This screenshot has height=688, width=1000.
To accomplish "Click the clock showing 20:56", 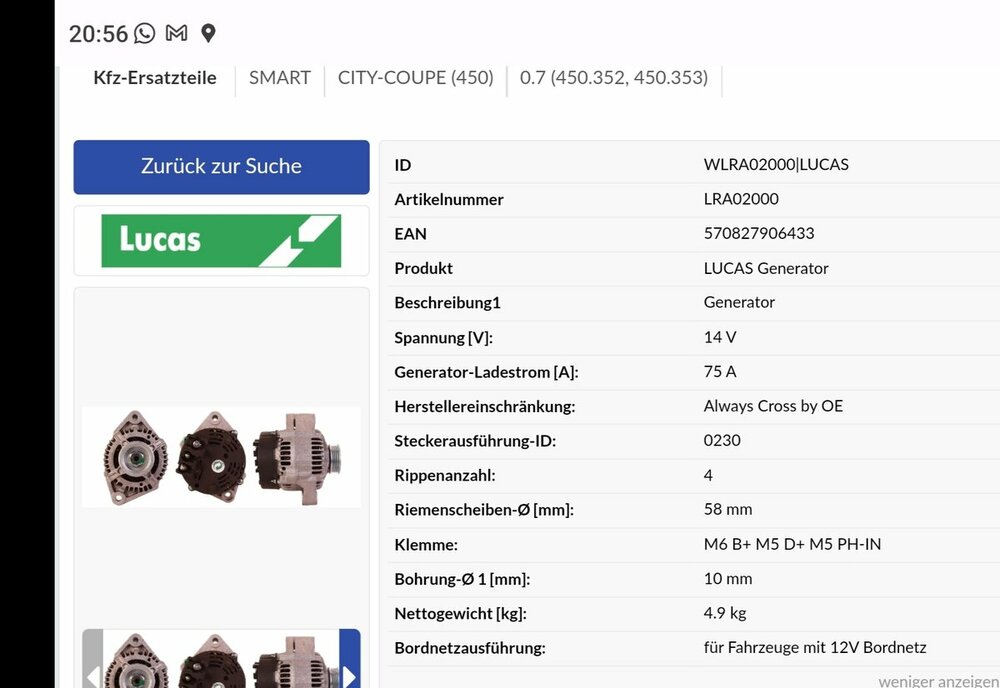I will tap(98, 34).
